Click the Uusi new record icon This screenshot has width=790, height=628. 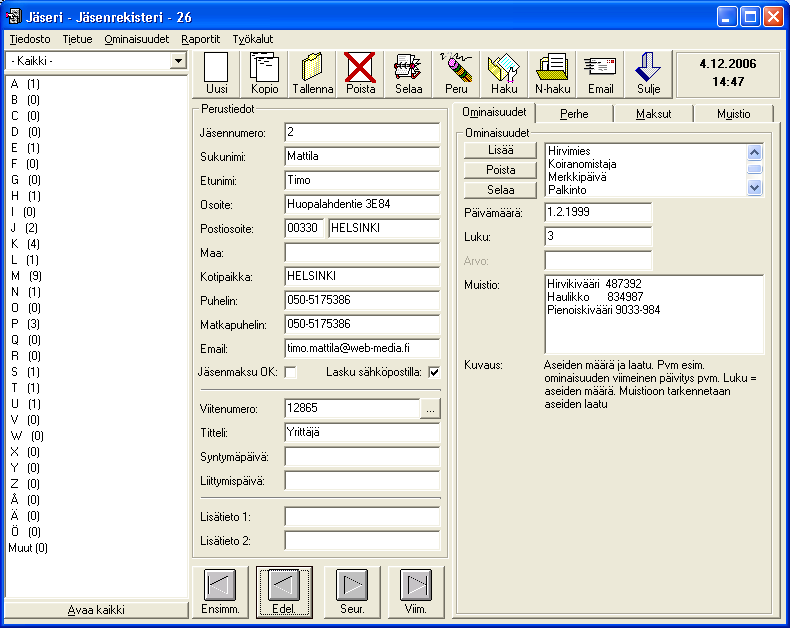coord(217,74)
